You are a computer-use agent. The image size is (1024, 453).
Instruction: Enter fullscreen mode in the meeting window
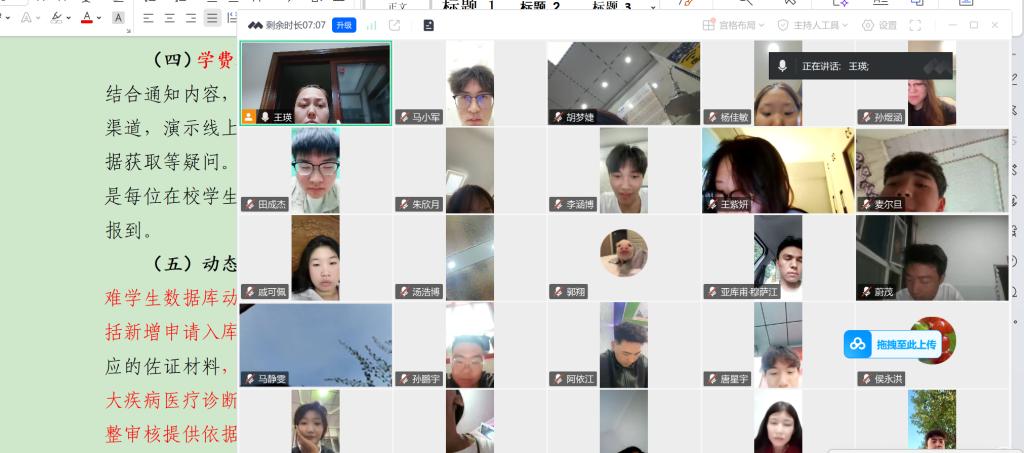click(x=915, y=25)
